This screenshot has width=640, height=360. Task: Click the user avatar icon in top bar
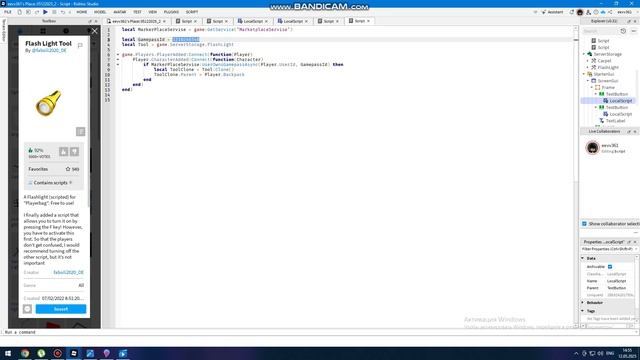[580, 12]
